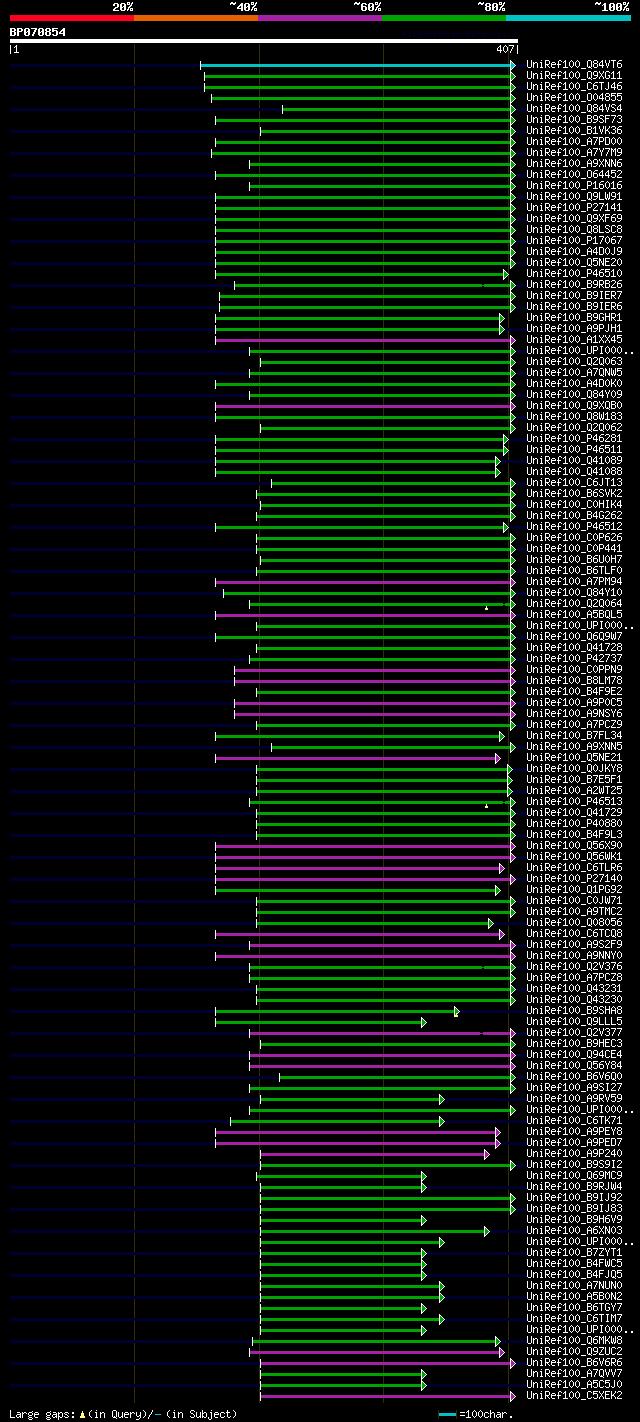Image resolution: width=640 pixels, height=1422 pixels.
Task: Select the UniRef100_Q2Q063 label
Action: point(573,362)
